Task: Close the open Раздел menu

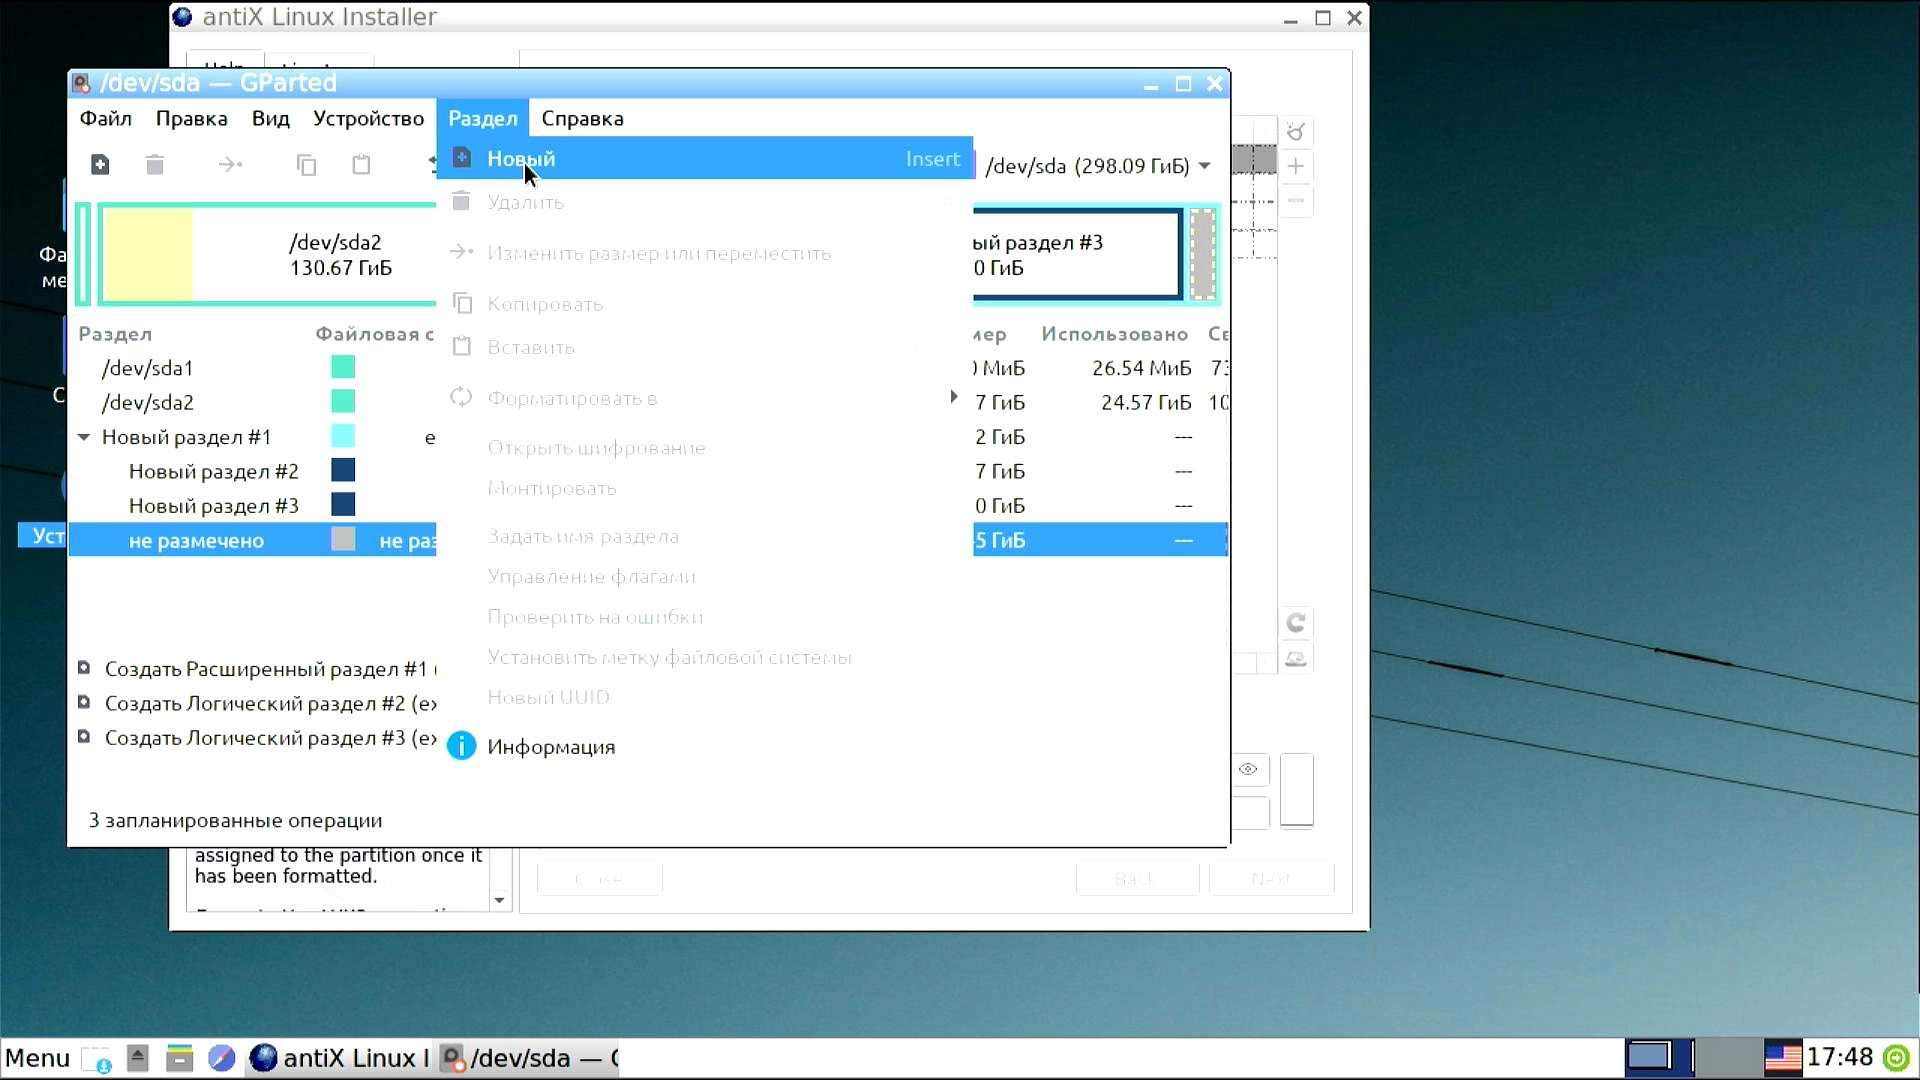Action: 482,119
